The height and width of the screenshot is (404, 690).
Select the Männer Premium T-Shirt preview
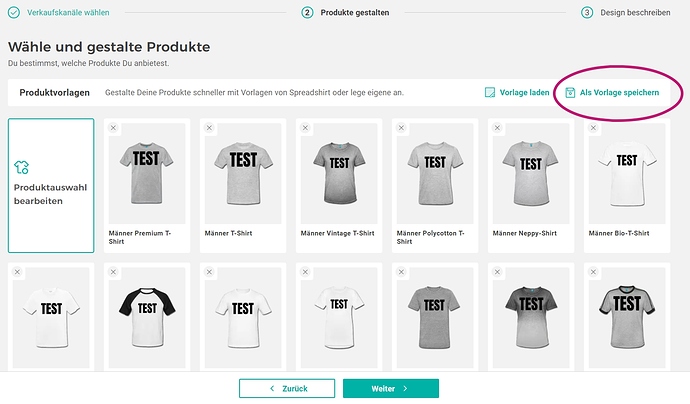pos(147,170)
